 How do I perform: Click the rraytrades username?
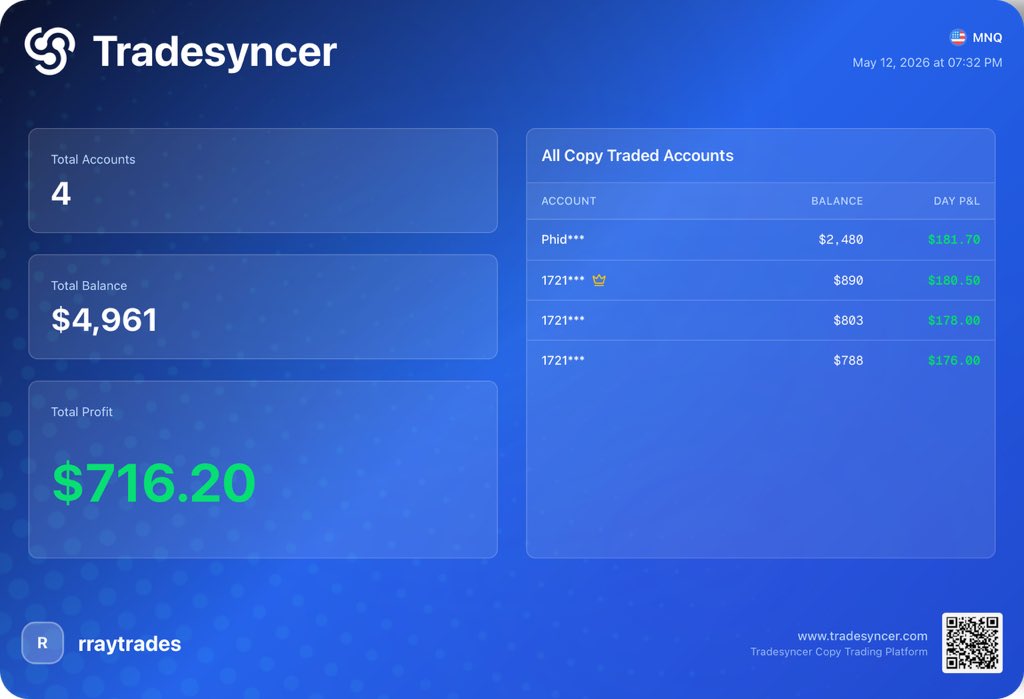point(129,644)
